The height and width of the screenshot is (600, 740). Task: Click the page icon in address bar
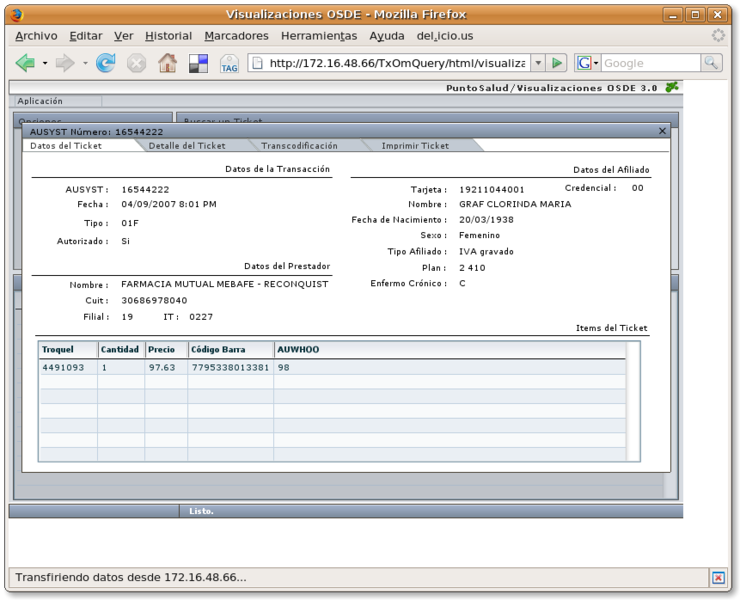tap(257, 63)
